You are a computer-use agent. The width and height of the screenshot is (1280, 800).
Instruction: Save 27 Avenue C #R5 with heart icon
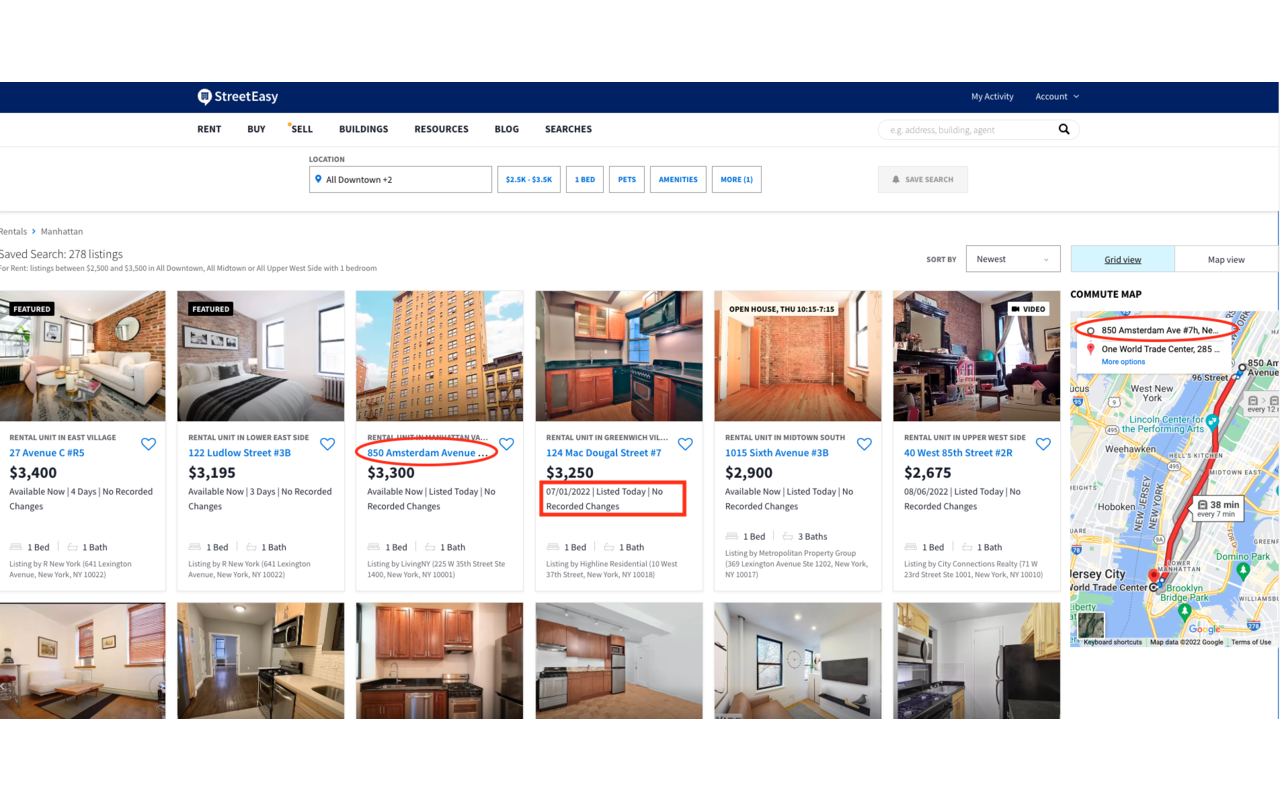(x=148, y=444)
